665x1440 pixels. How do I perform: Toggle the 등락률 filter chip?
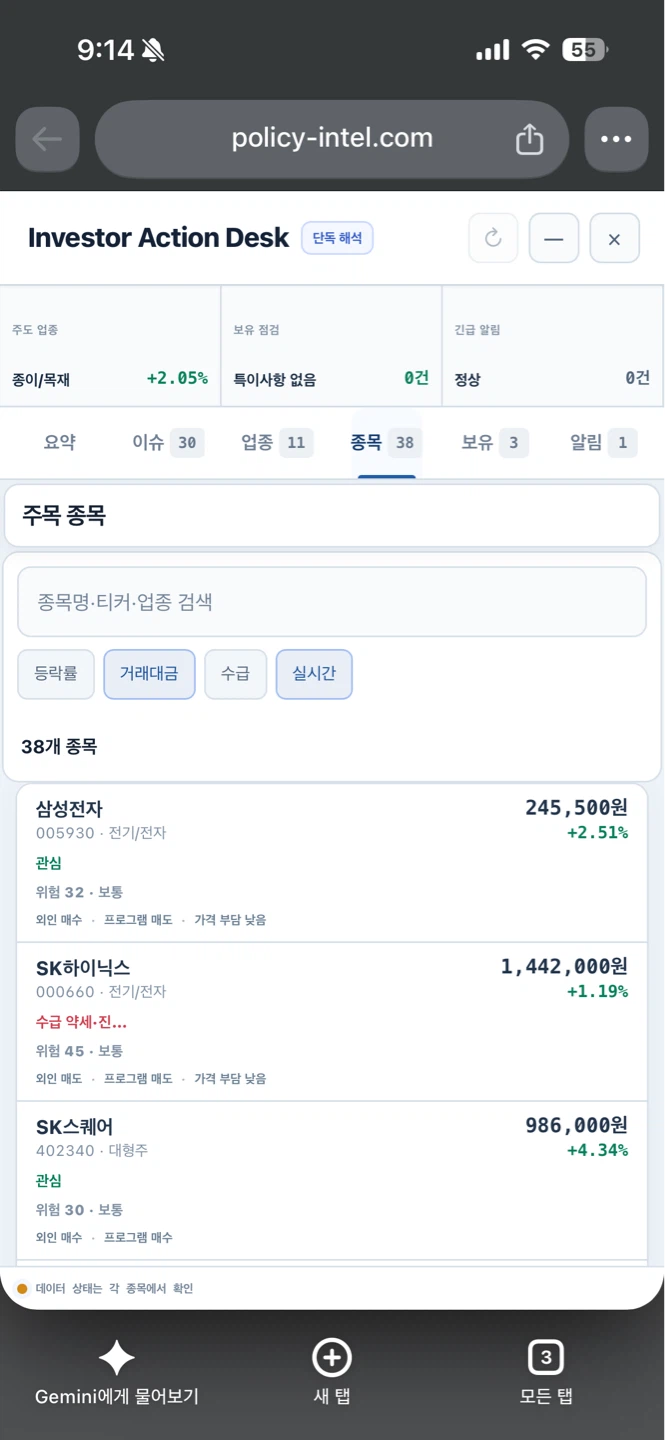pyautogui.click(x=56, y=674)
